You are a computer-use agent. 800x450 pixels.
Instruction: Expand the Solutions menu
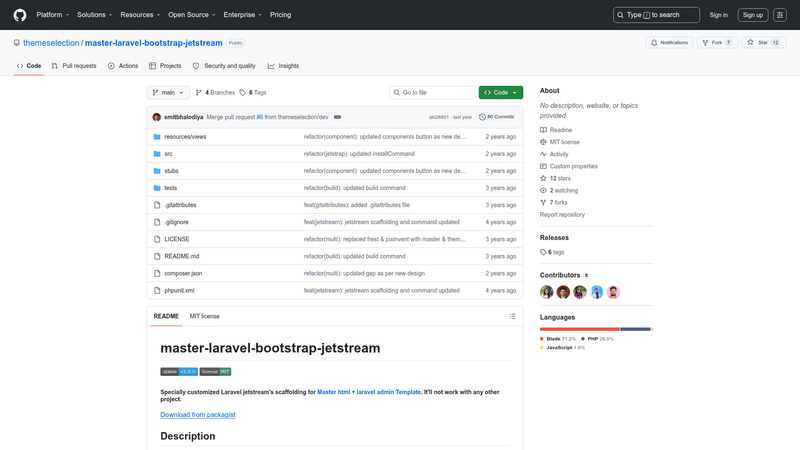point(94,15)
